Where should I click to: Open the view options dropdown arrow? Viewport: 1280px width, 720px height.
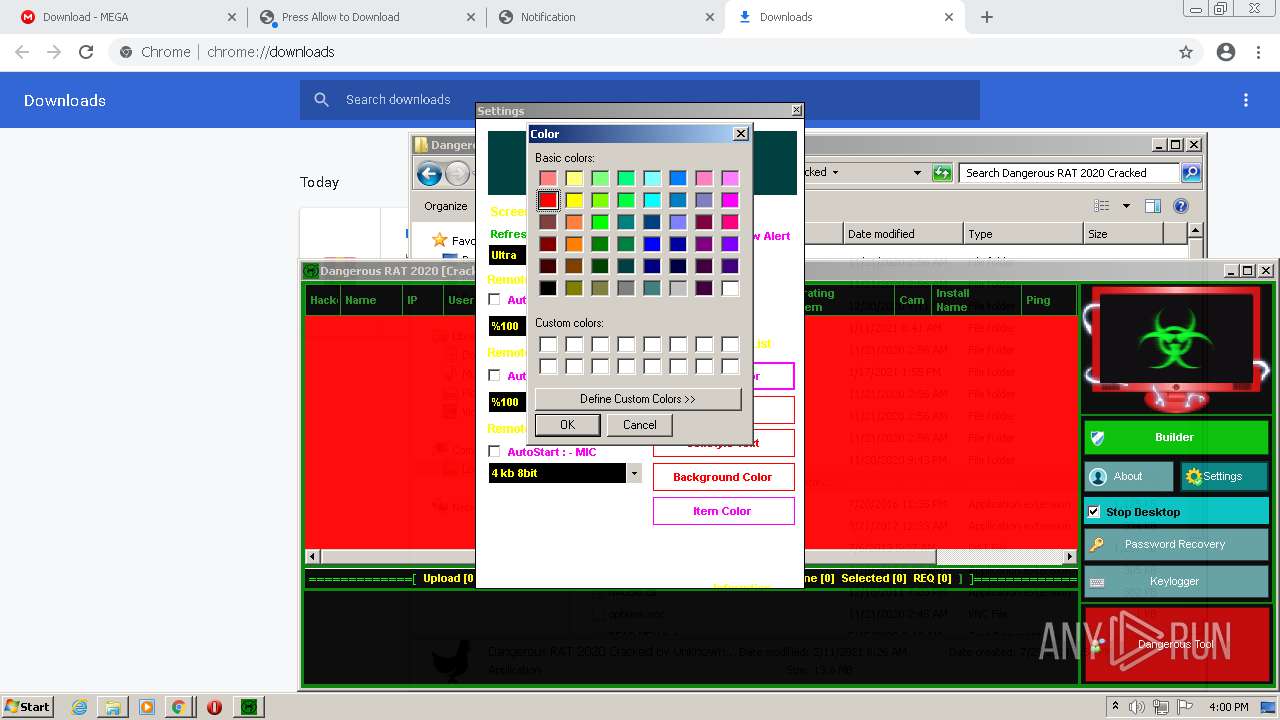1126,206
